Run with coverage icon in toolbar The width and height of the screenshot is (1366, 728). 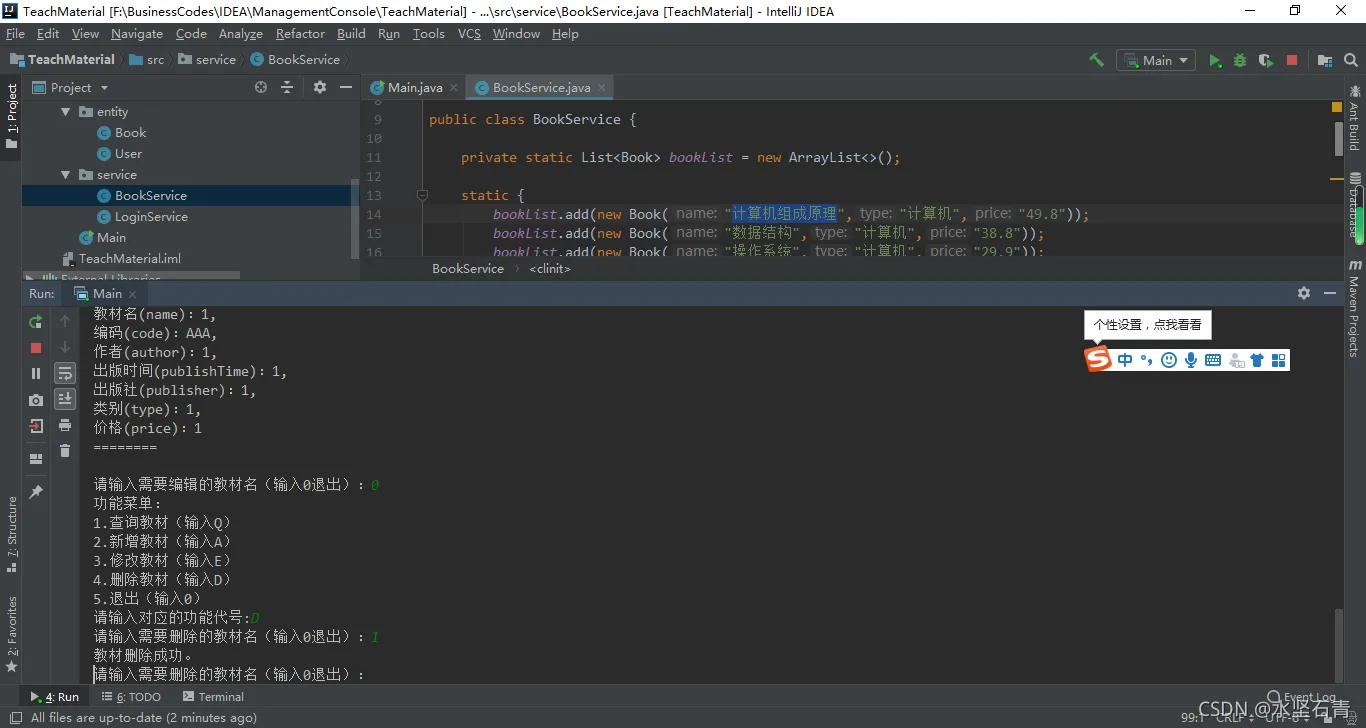click(x=1266, y=60)
